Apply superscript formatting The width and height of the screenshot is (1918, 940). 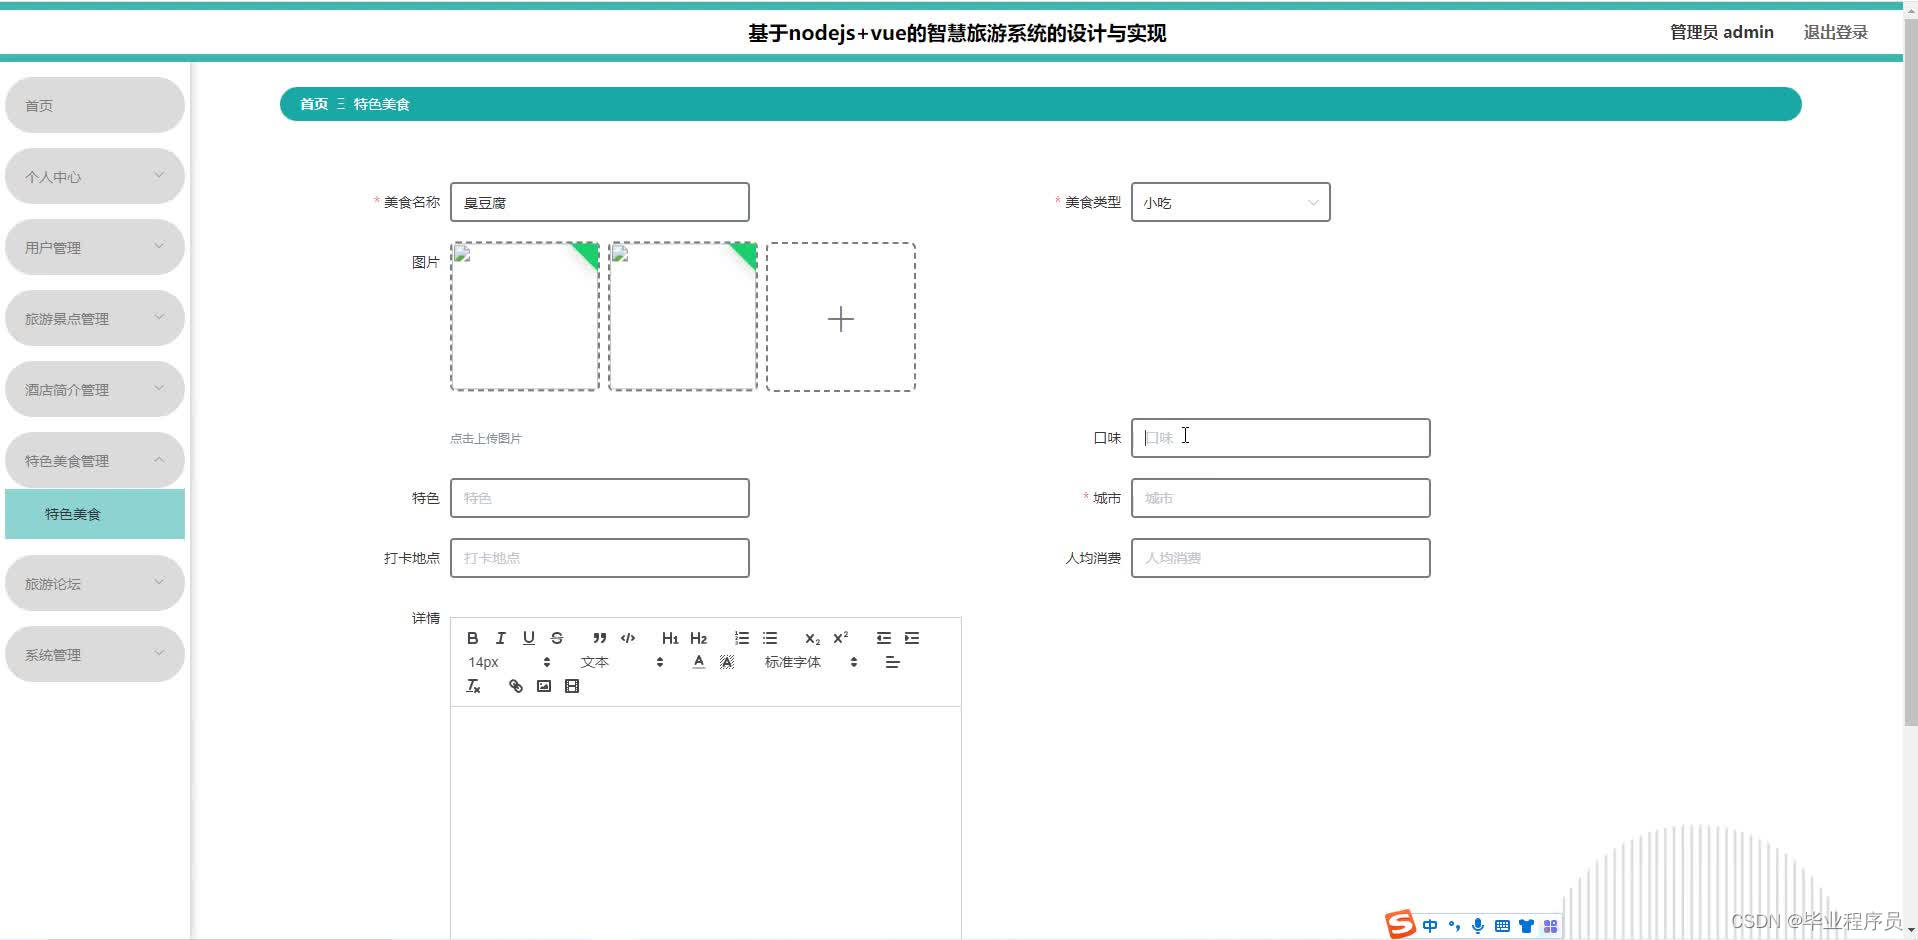(840, 638)
